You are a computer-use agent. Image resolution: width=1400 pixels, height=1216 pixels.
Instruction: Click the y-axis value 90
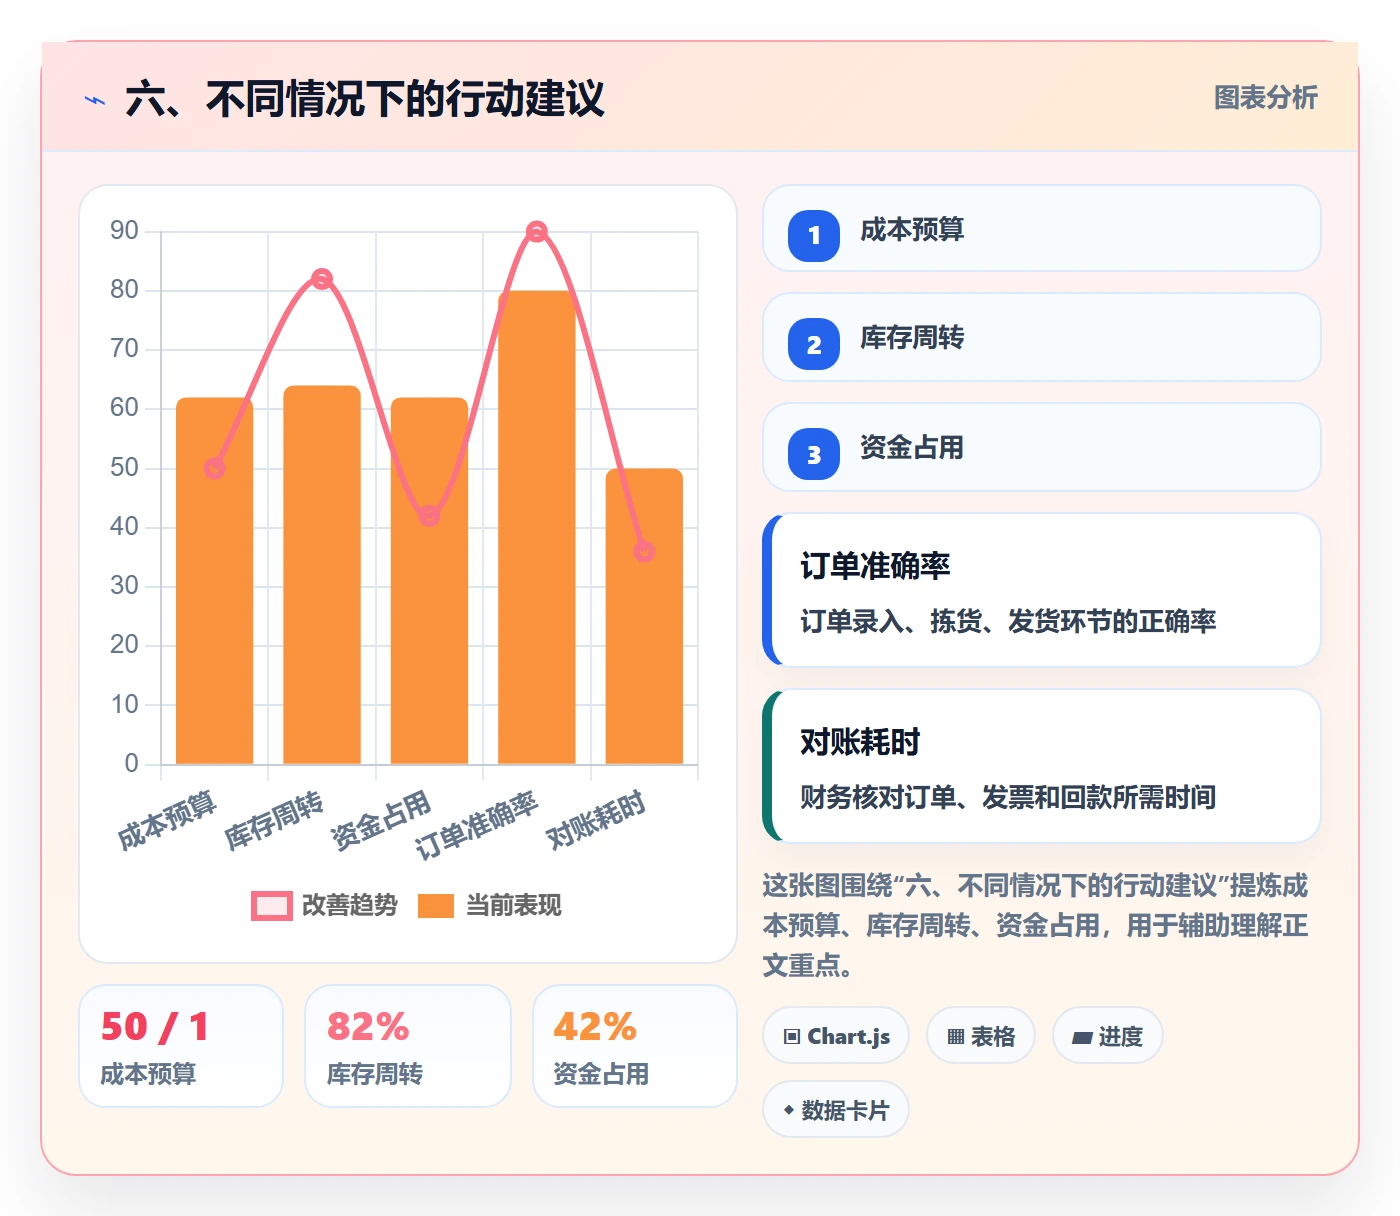(x=124, y=231)
